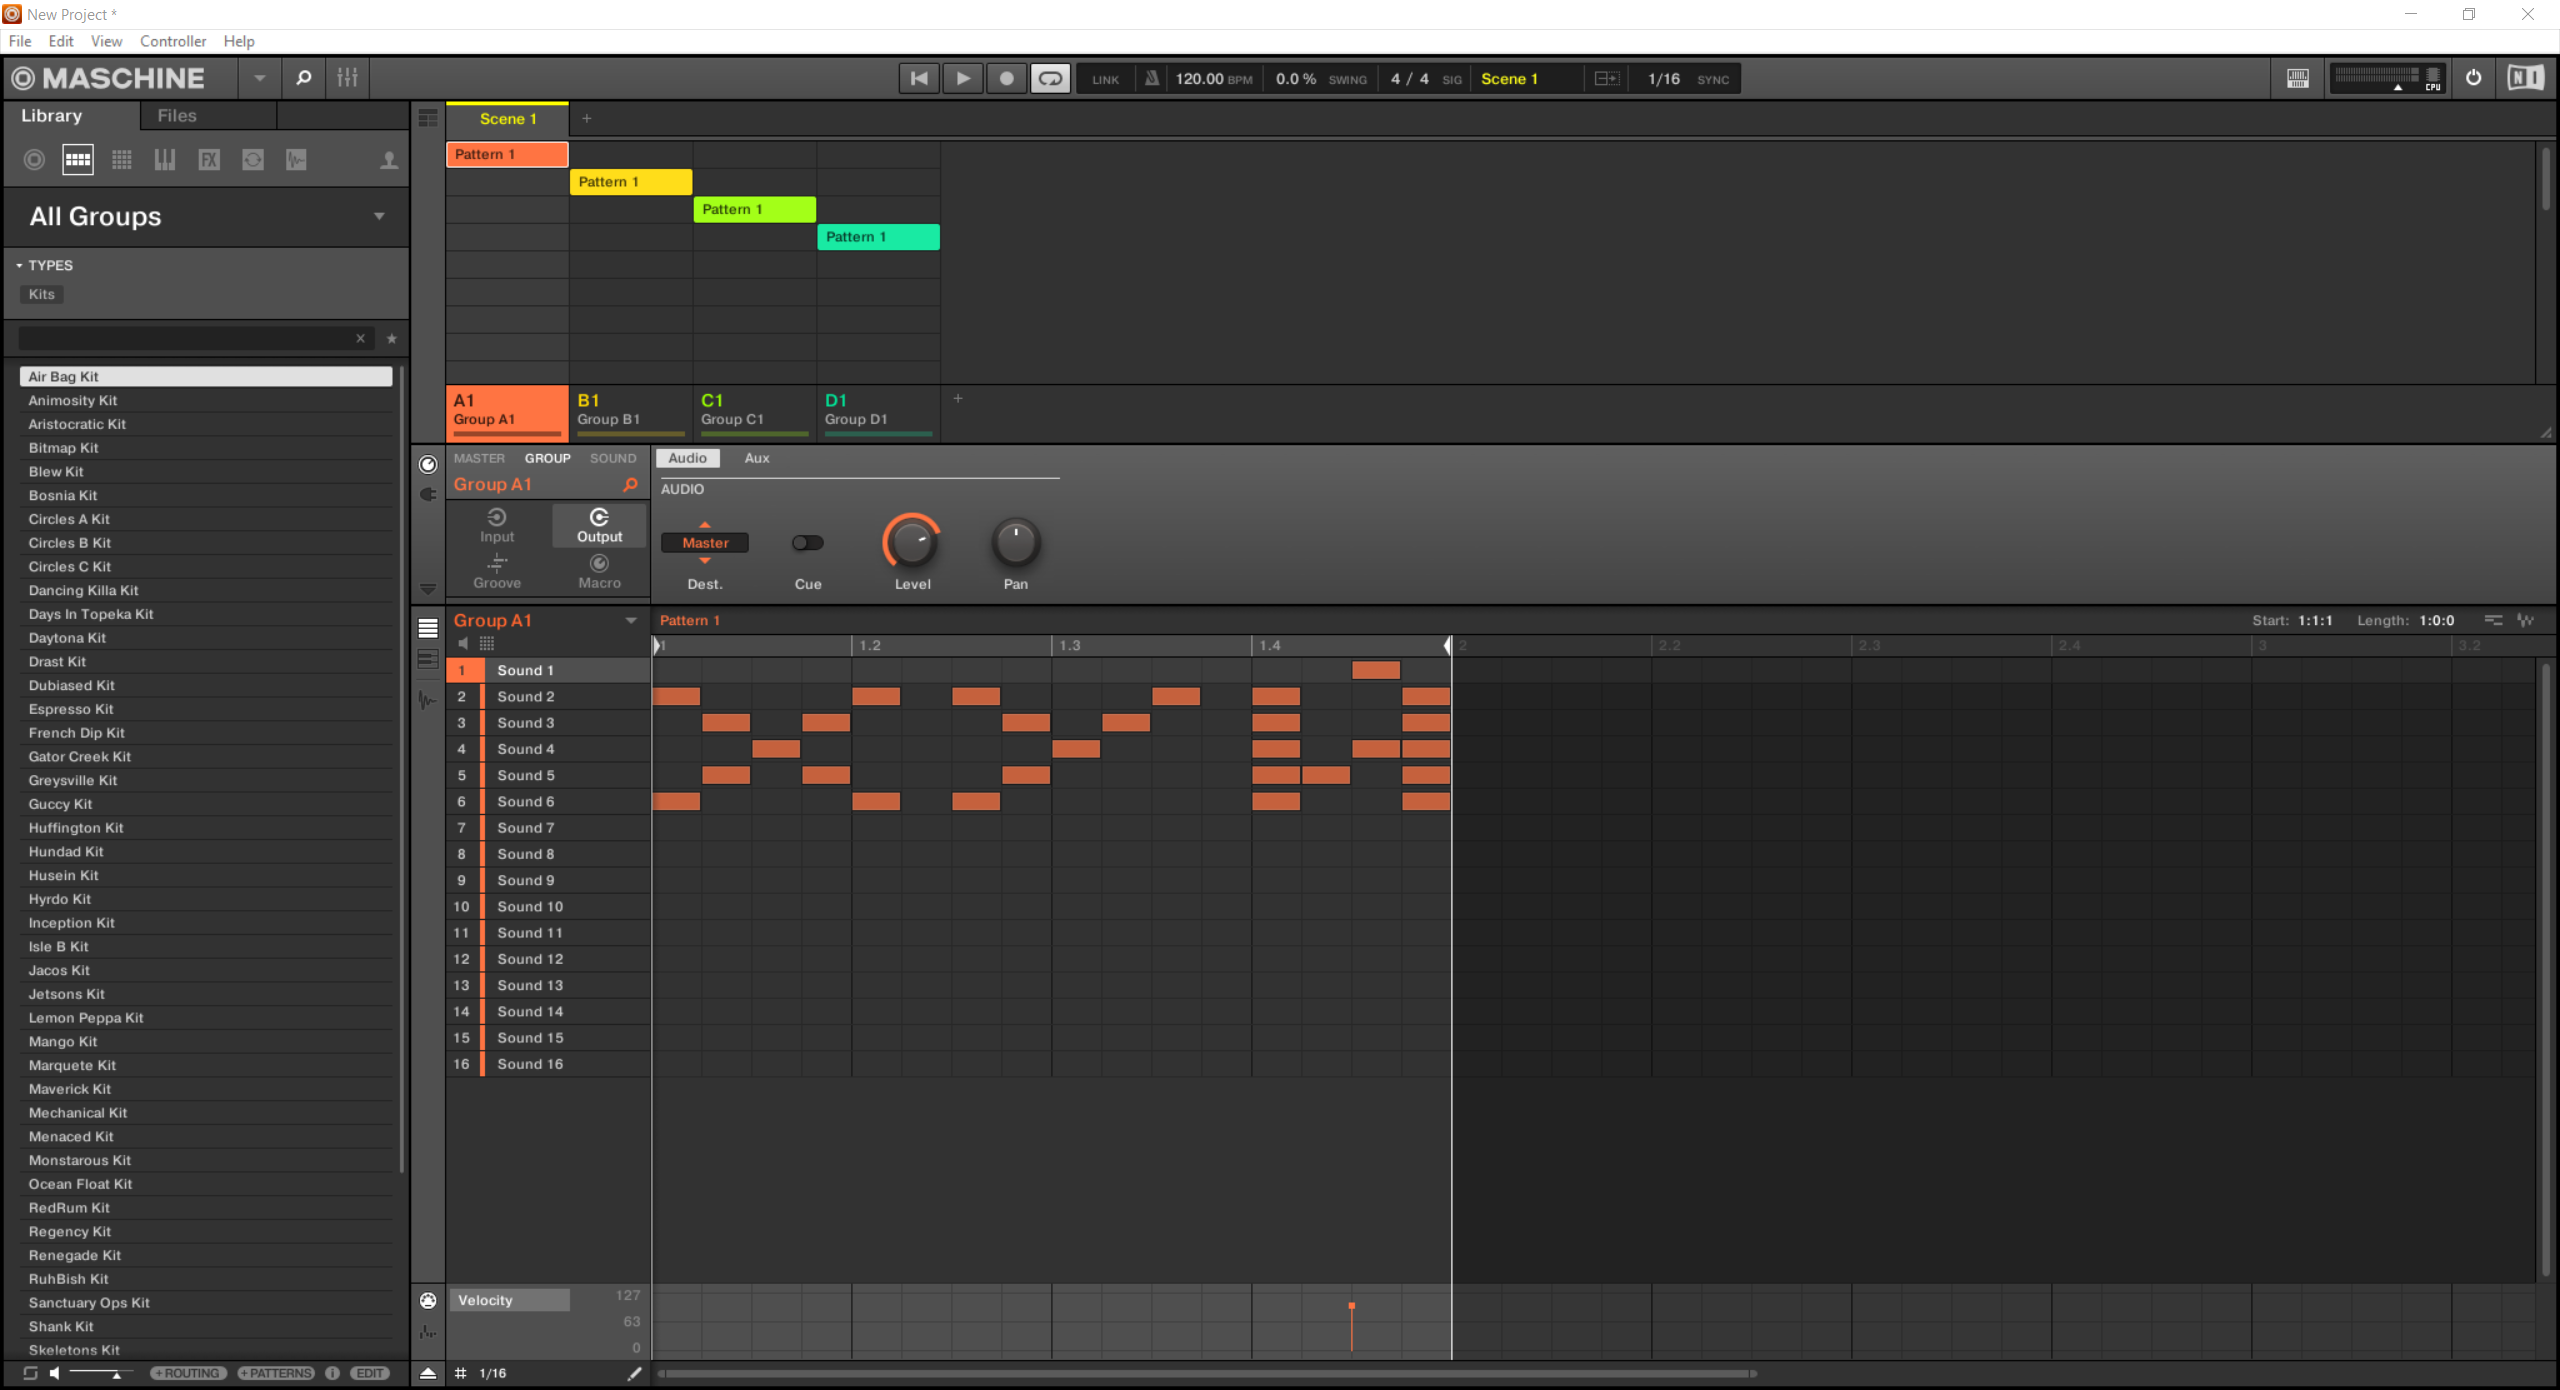Add a new group with plus button
Viewport: 2560px width, 1390px height.
point(958,398)
